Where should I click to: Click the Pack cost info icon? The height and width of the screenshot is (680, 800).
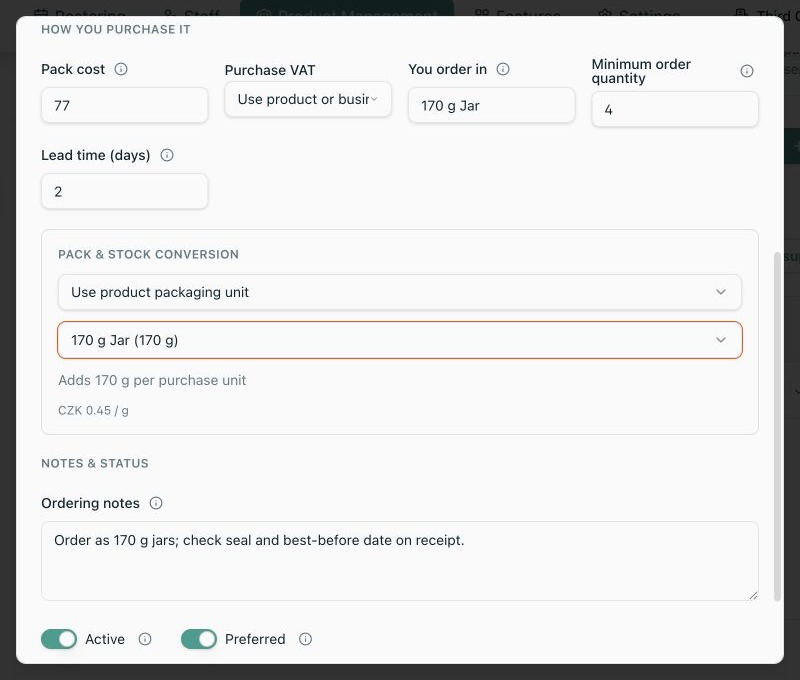click(121, 69)
